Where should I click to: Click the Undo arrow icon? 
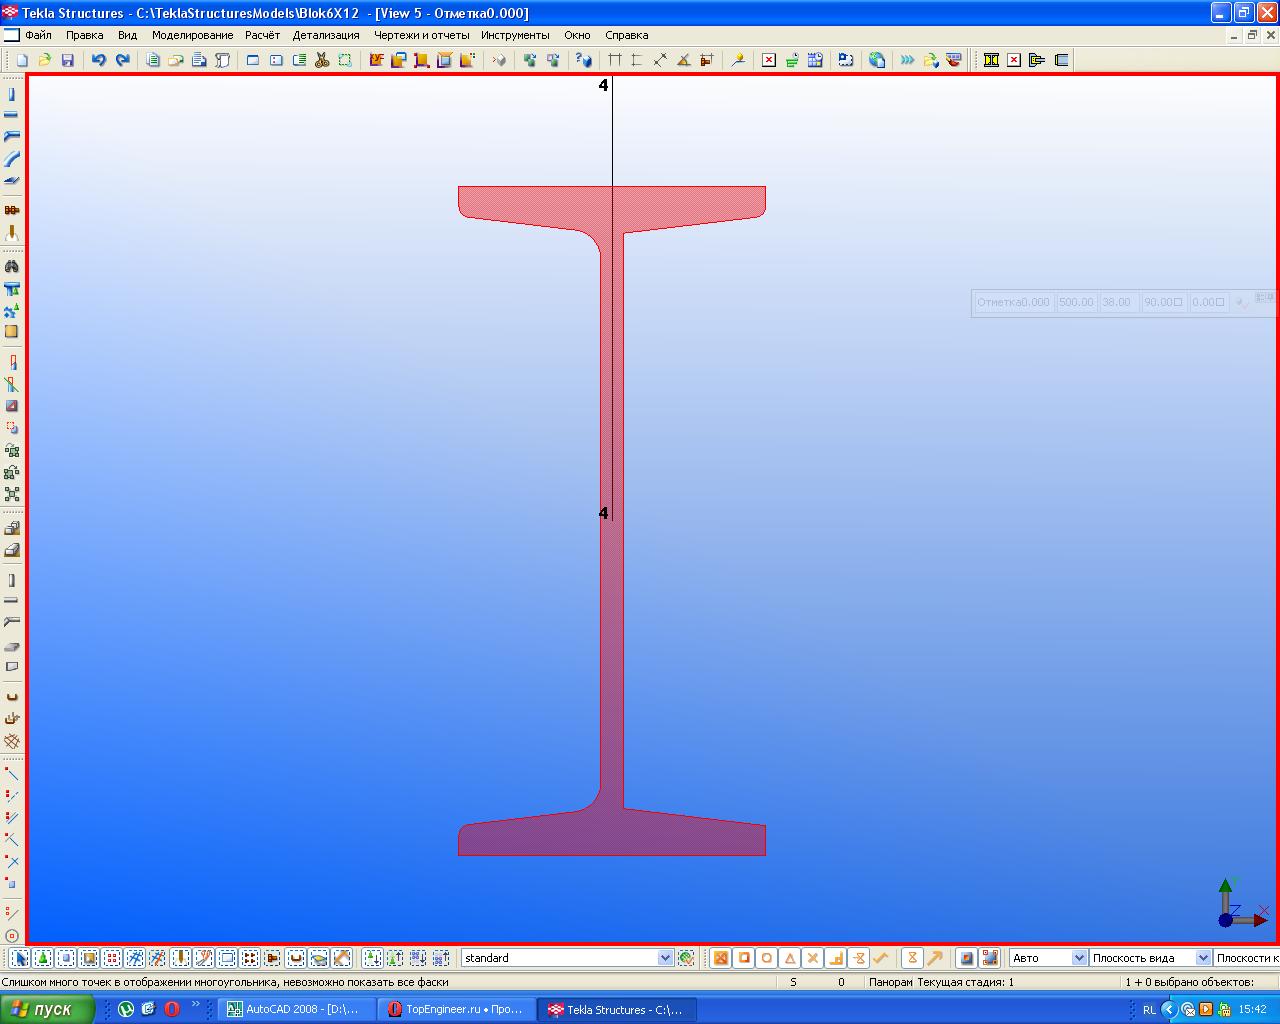tap(98, 60)
